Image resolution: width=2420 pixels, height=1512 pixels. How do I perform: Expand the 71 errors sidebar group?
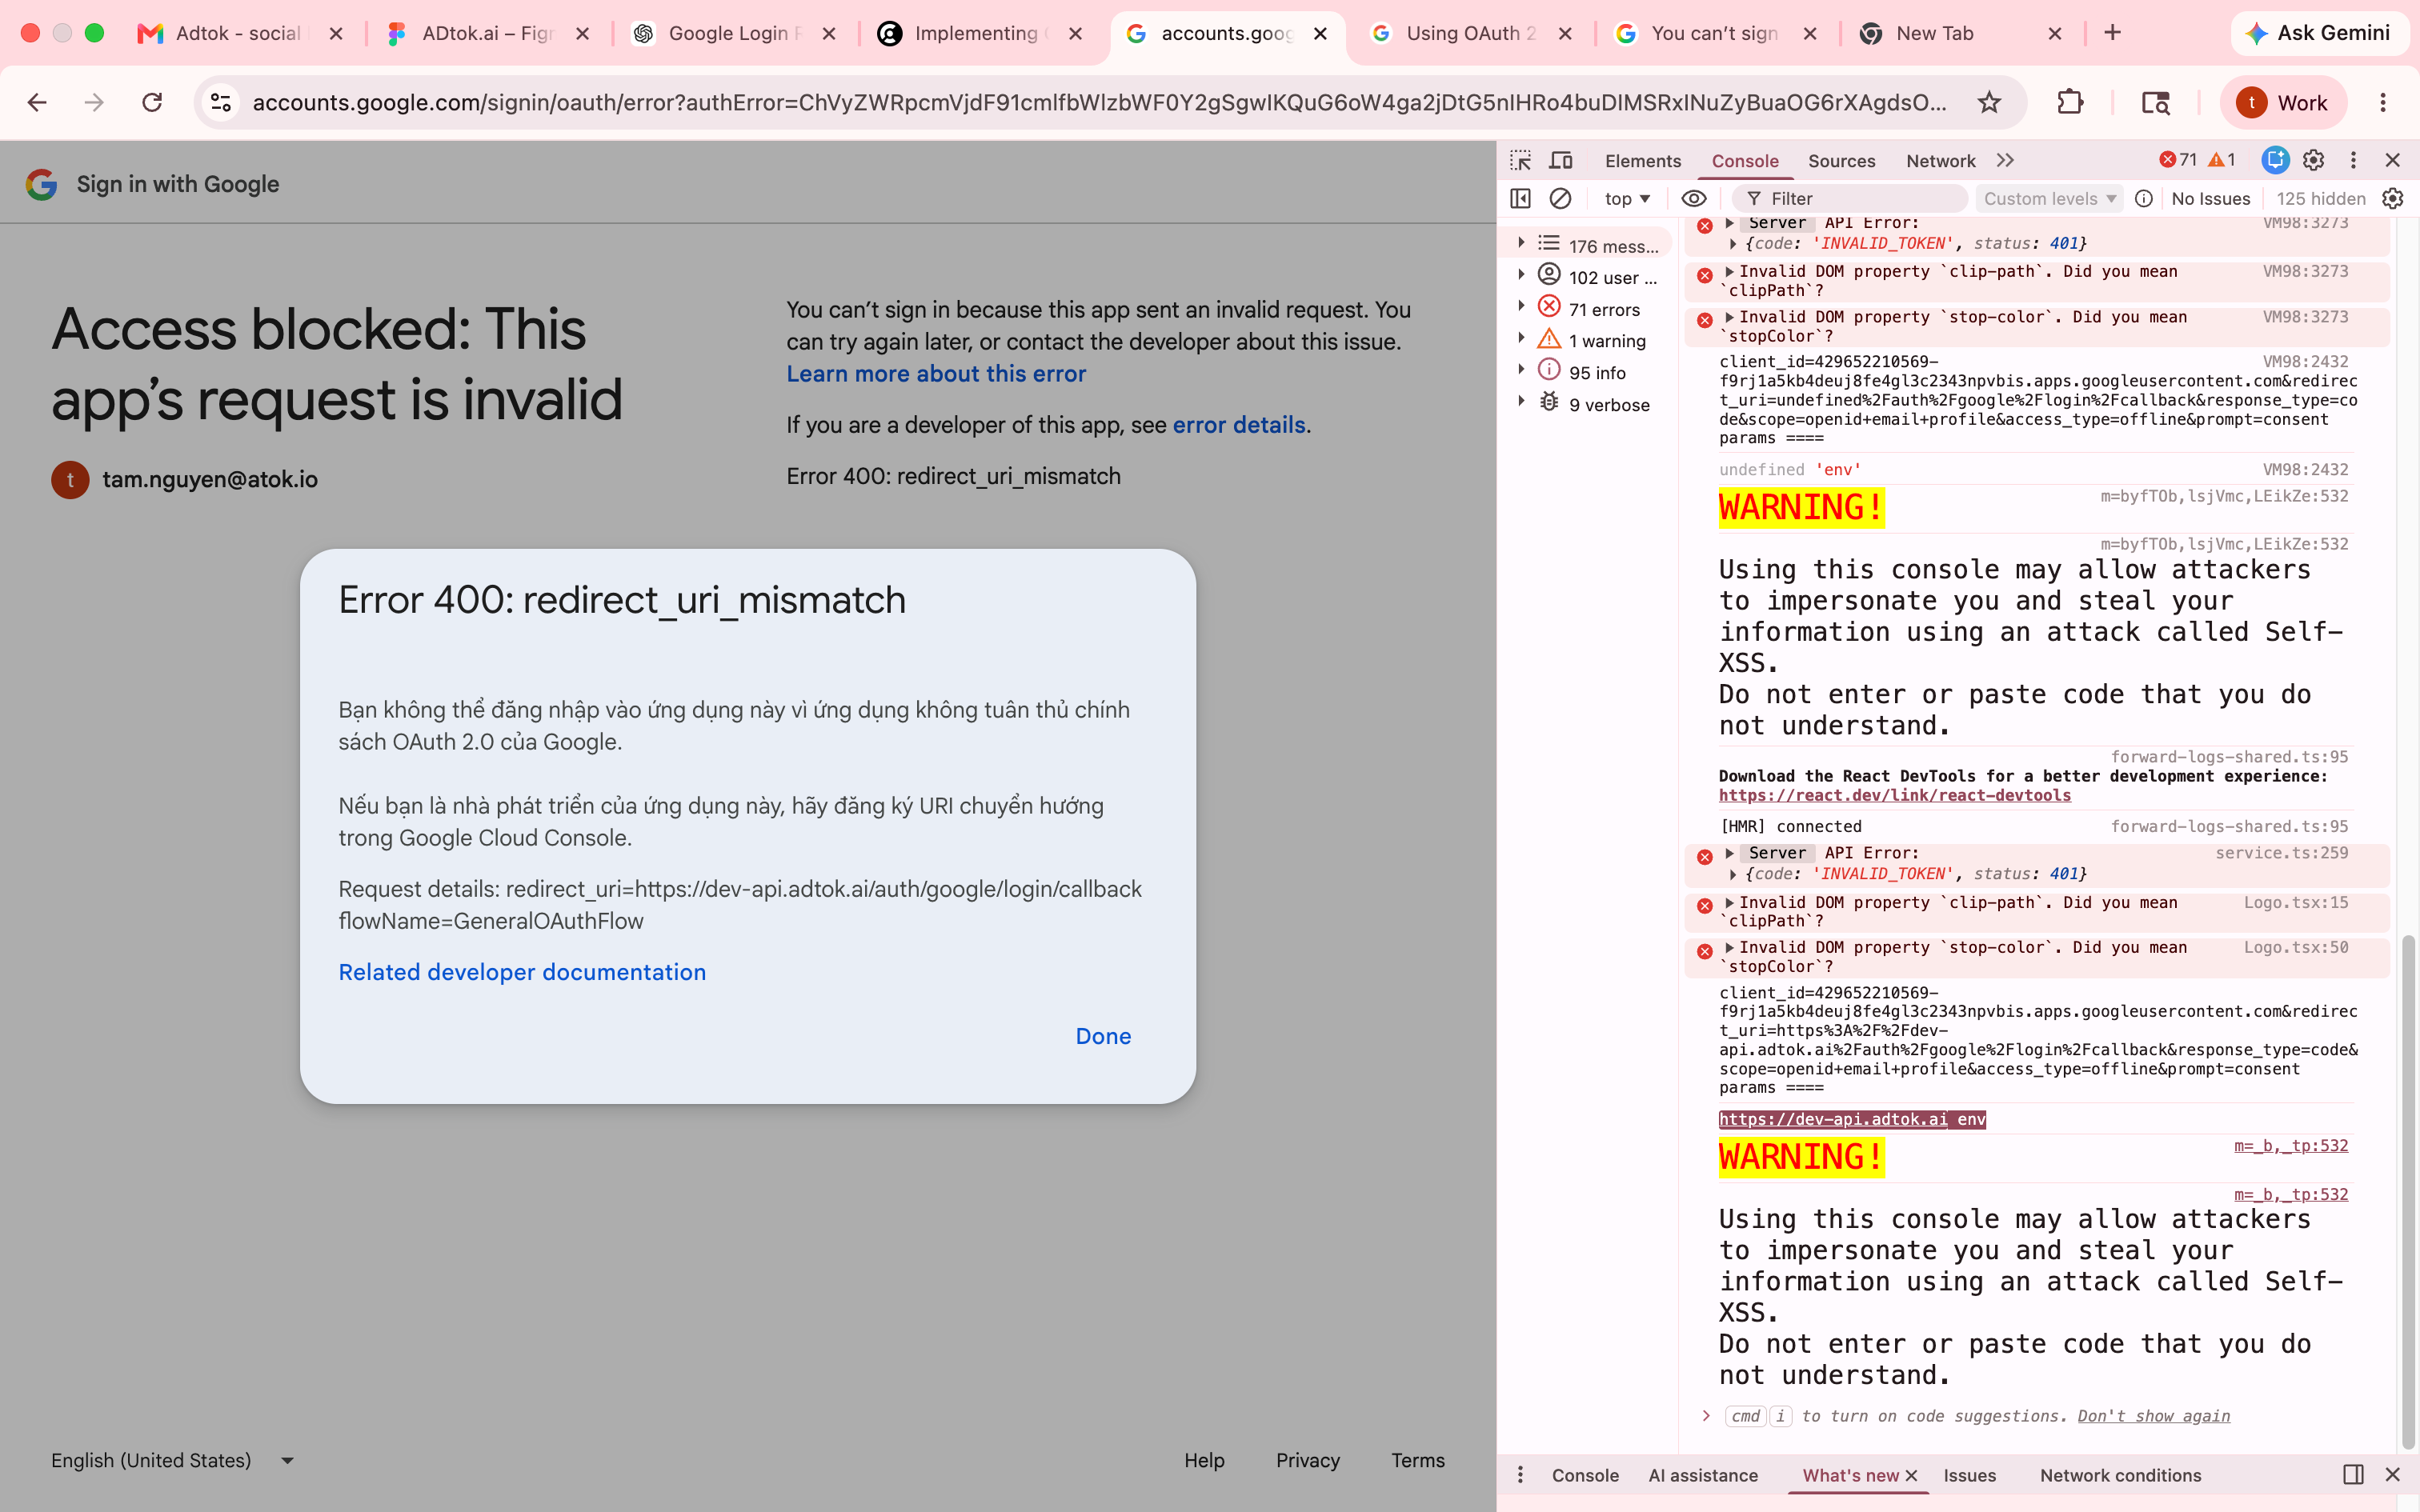coord(1521,306)
